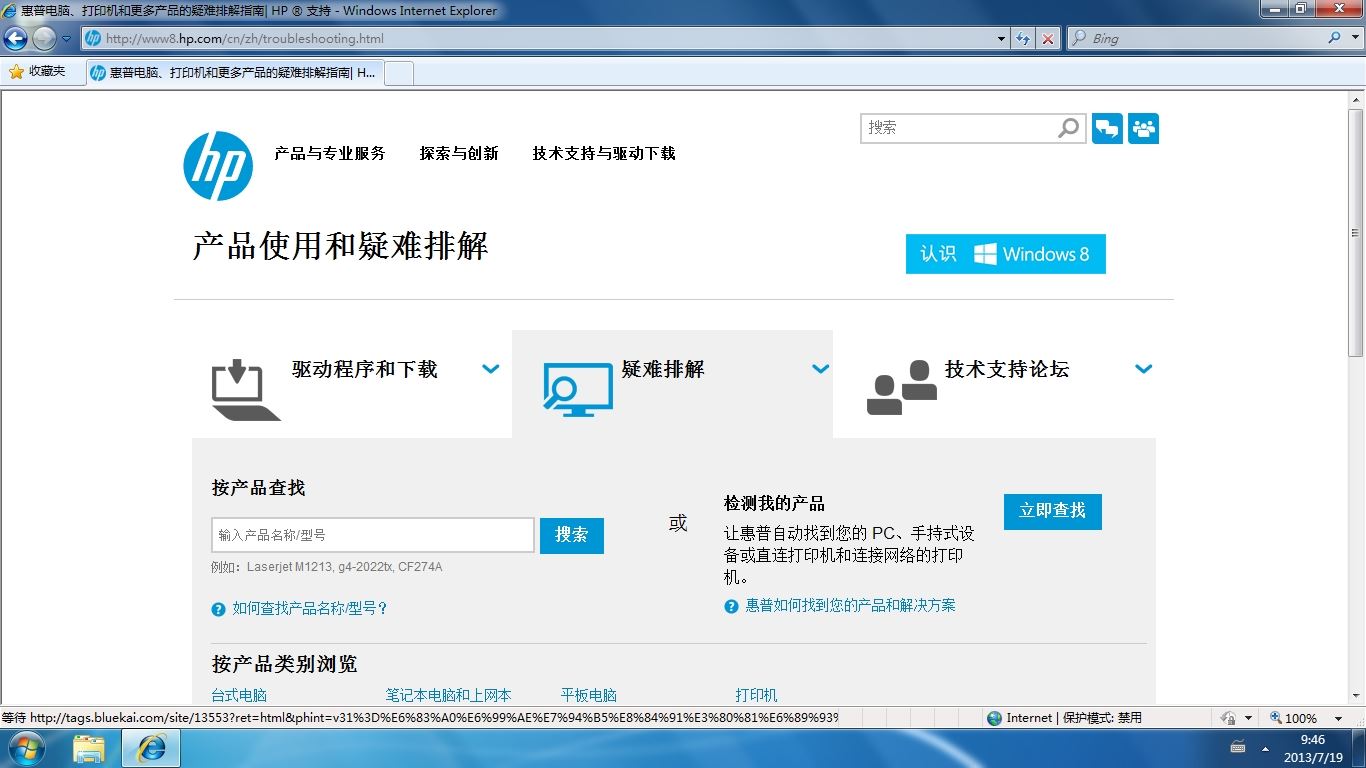Click the Show desktop strip
Image resolution: width=1366 pixels, height=768 pixels.
(1359, 749)
